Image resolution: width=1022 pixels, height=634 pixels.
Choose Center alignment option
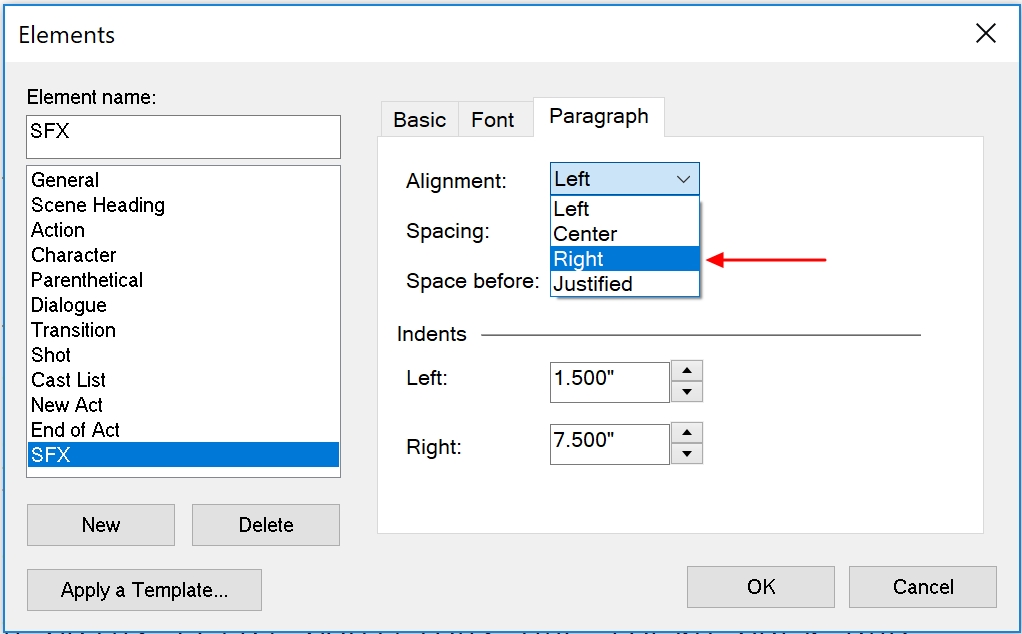click(624, 234)
